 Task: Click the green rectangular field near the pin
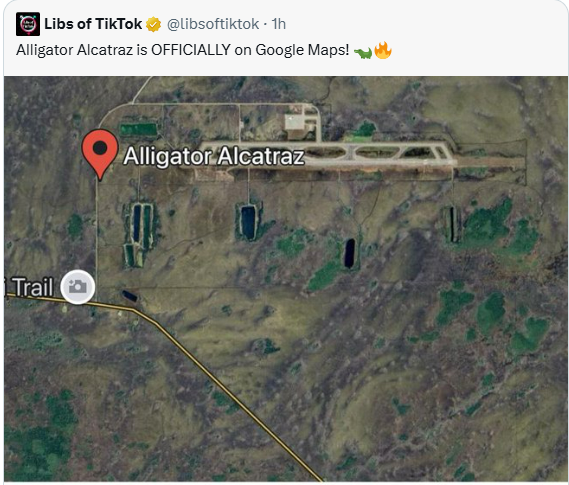click(138, 130)
